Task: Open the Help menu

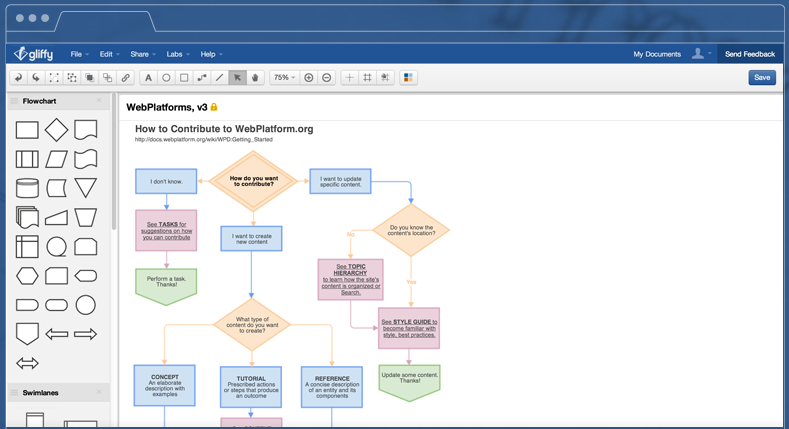Action: 211,54
